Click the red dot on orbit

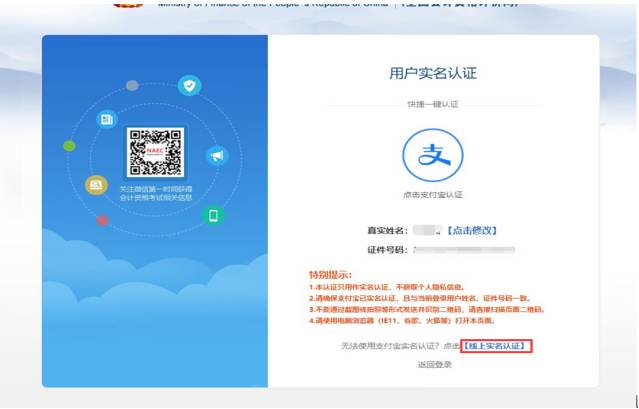pos(102,220)
